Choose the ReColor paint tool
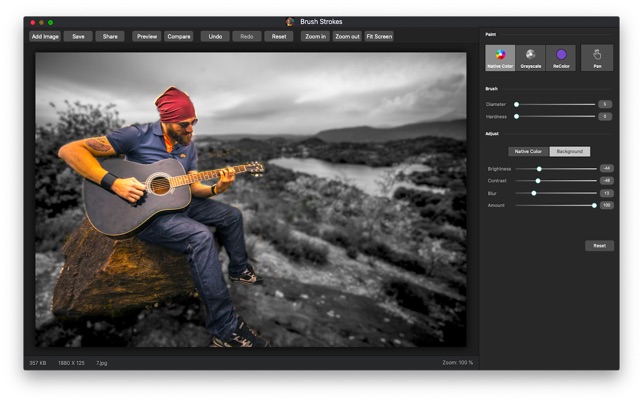Image resolution: width=643 pixels, height=402 pixels. 560,57
